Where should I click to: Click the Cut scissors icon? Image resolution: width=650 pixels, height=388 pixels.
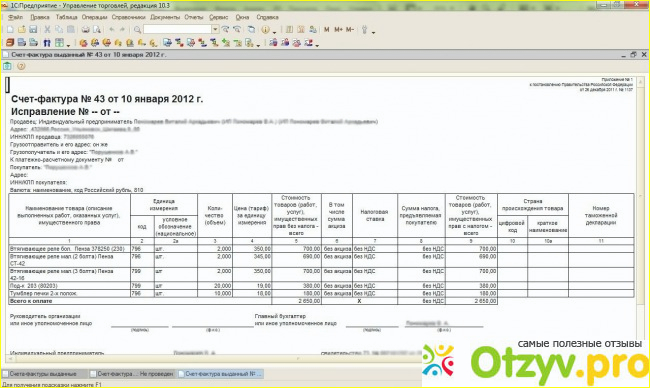47,29
